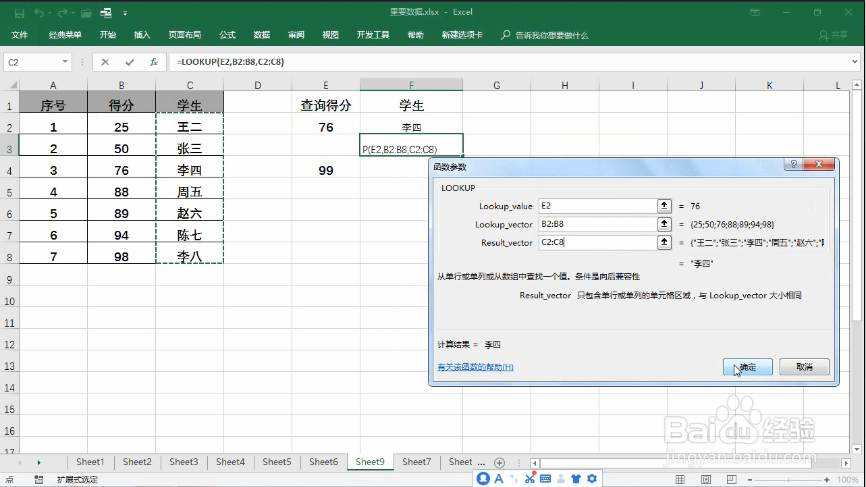This screenshot has height=487, width=866.
Task: Click the ribbon display options icon
Action: pyautogui.click(x=754, y=12)
